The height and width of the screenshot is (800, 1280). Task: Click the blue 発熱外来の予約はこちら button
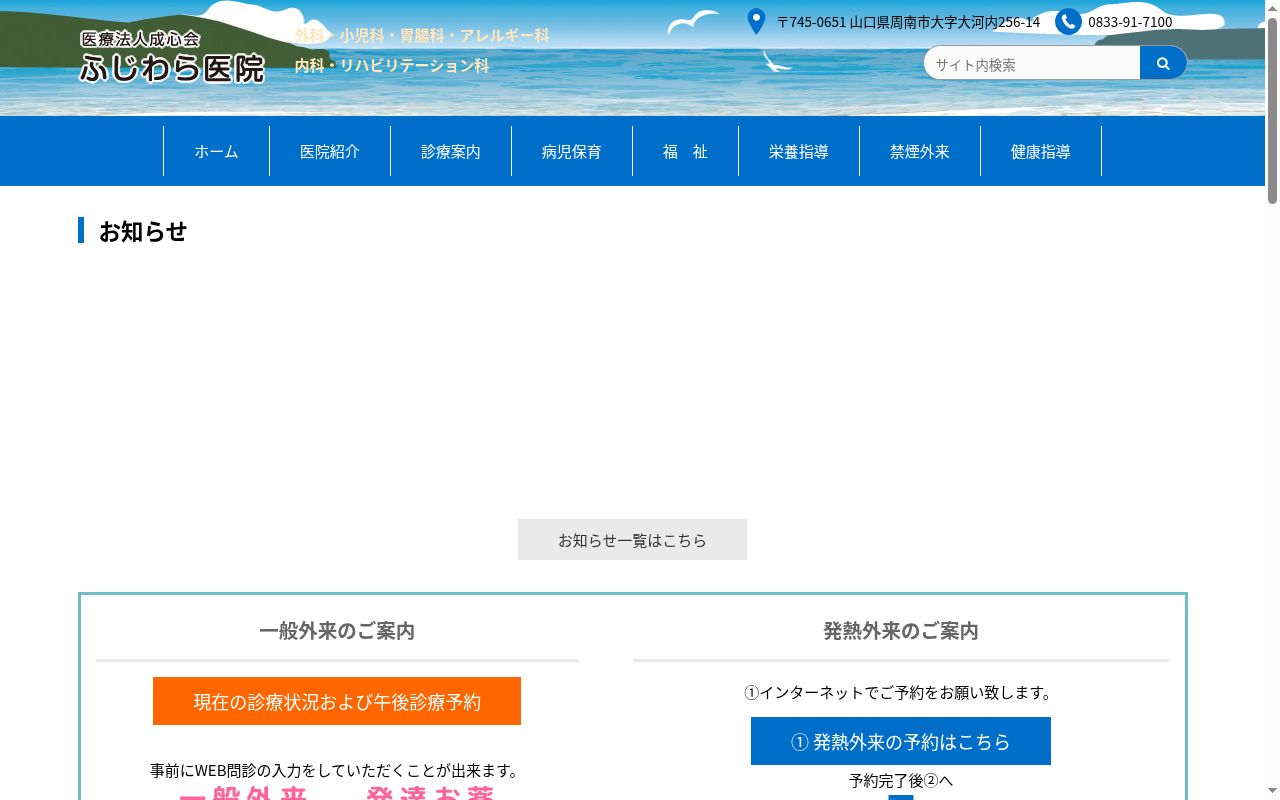point(901,741)
